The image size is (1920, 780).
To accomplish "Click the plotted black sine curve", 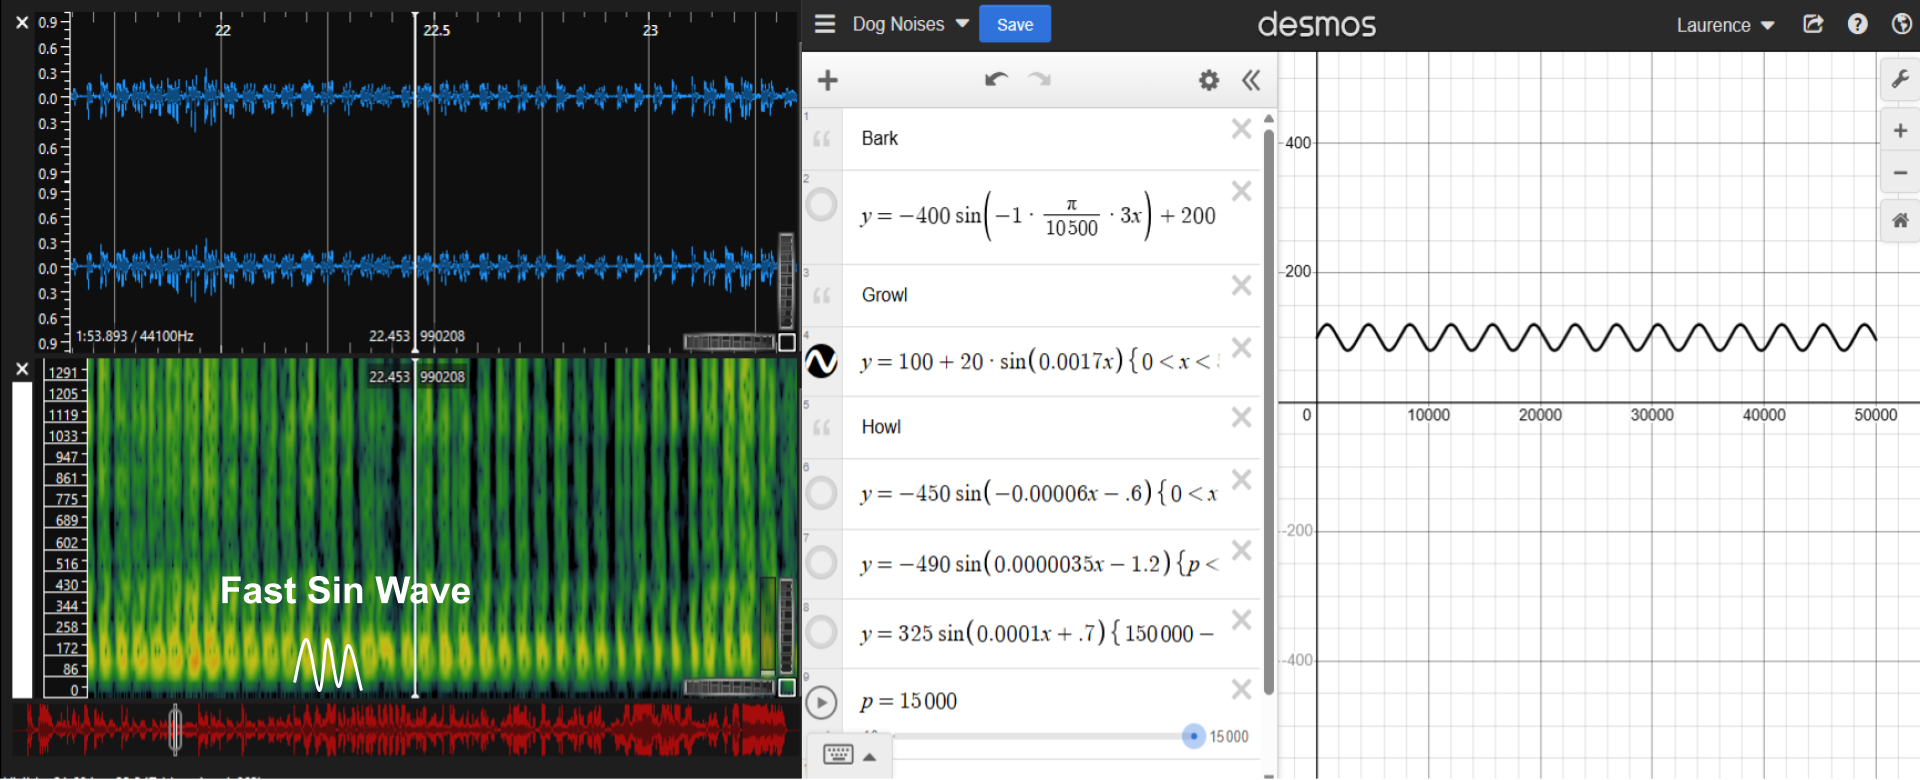I will [1596, 338].
